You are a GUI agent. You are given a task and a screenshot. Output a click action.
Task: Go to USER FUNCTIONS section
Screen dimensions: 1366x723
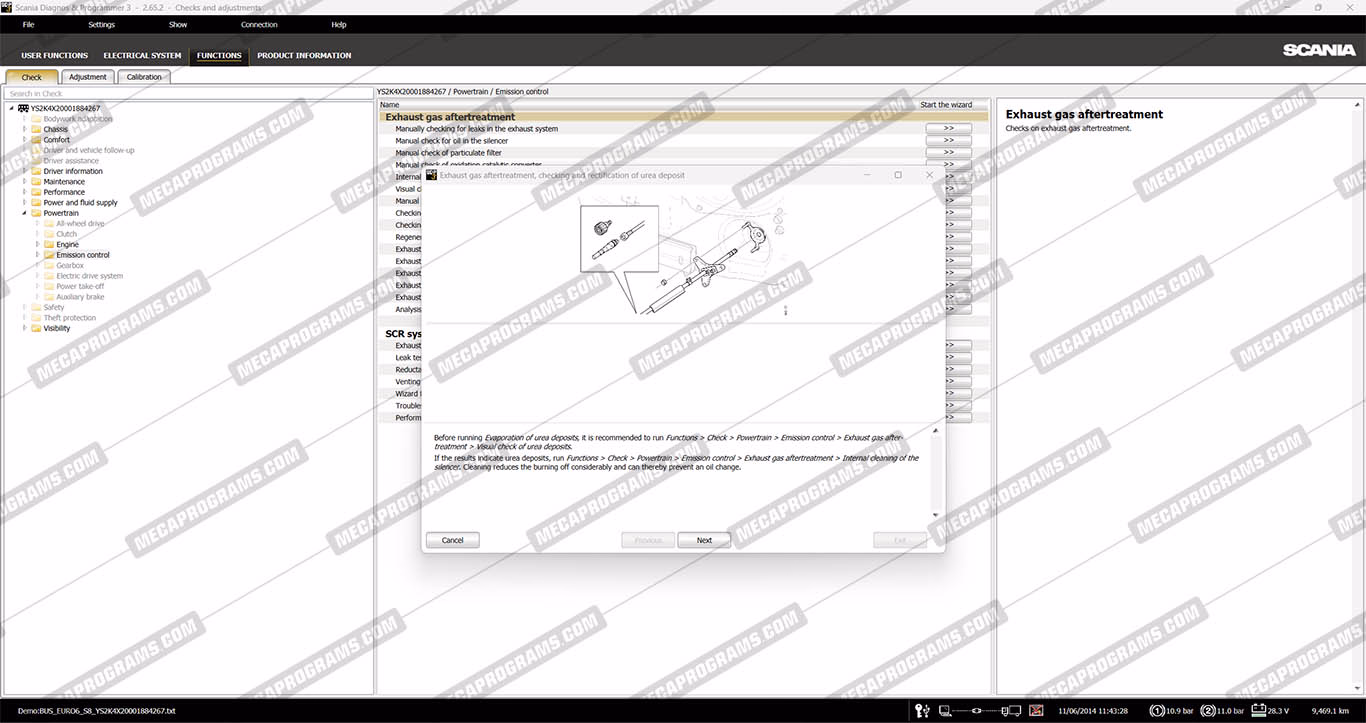55,56
